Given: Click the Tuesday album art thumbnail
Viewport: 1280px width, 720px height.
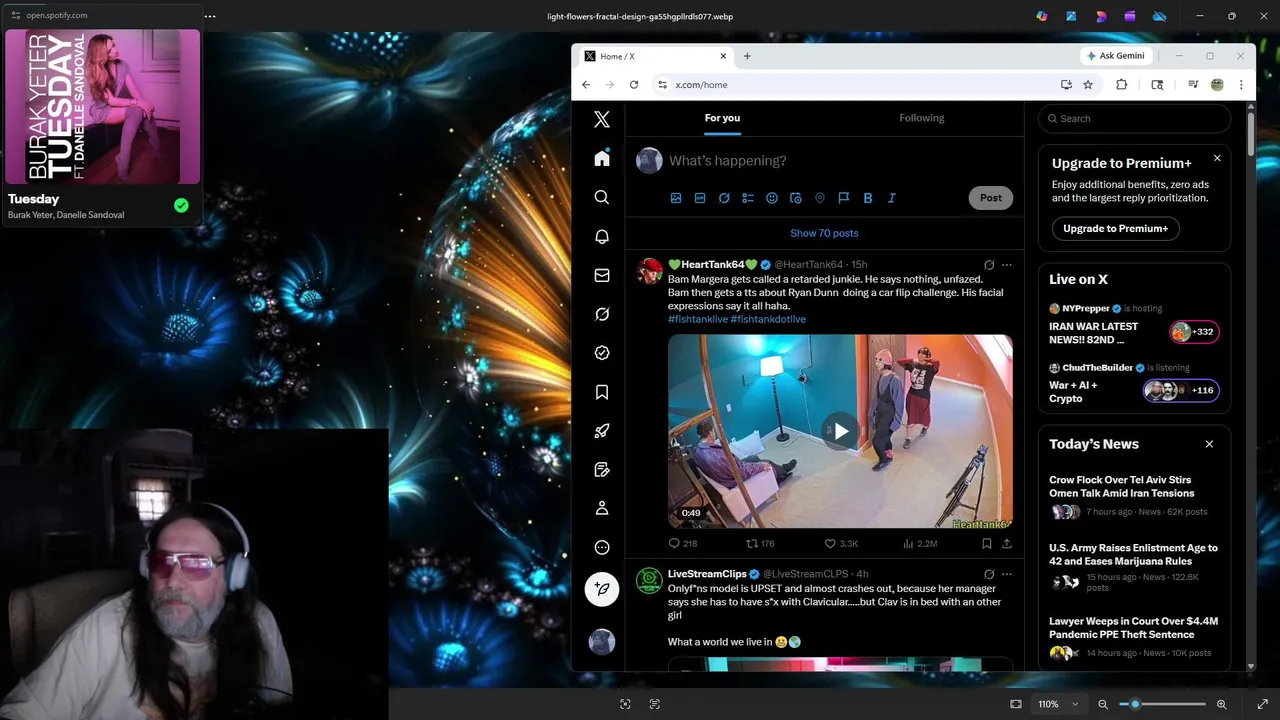Looking at the screenshot, I should click(103, 107).
